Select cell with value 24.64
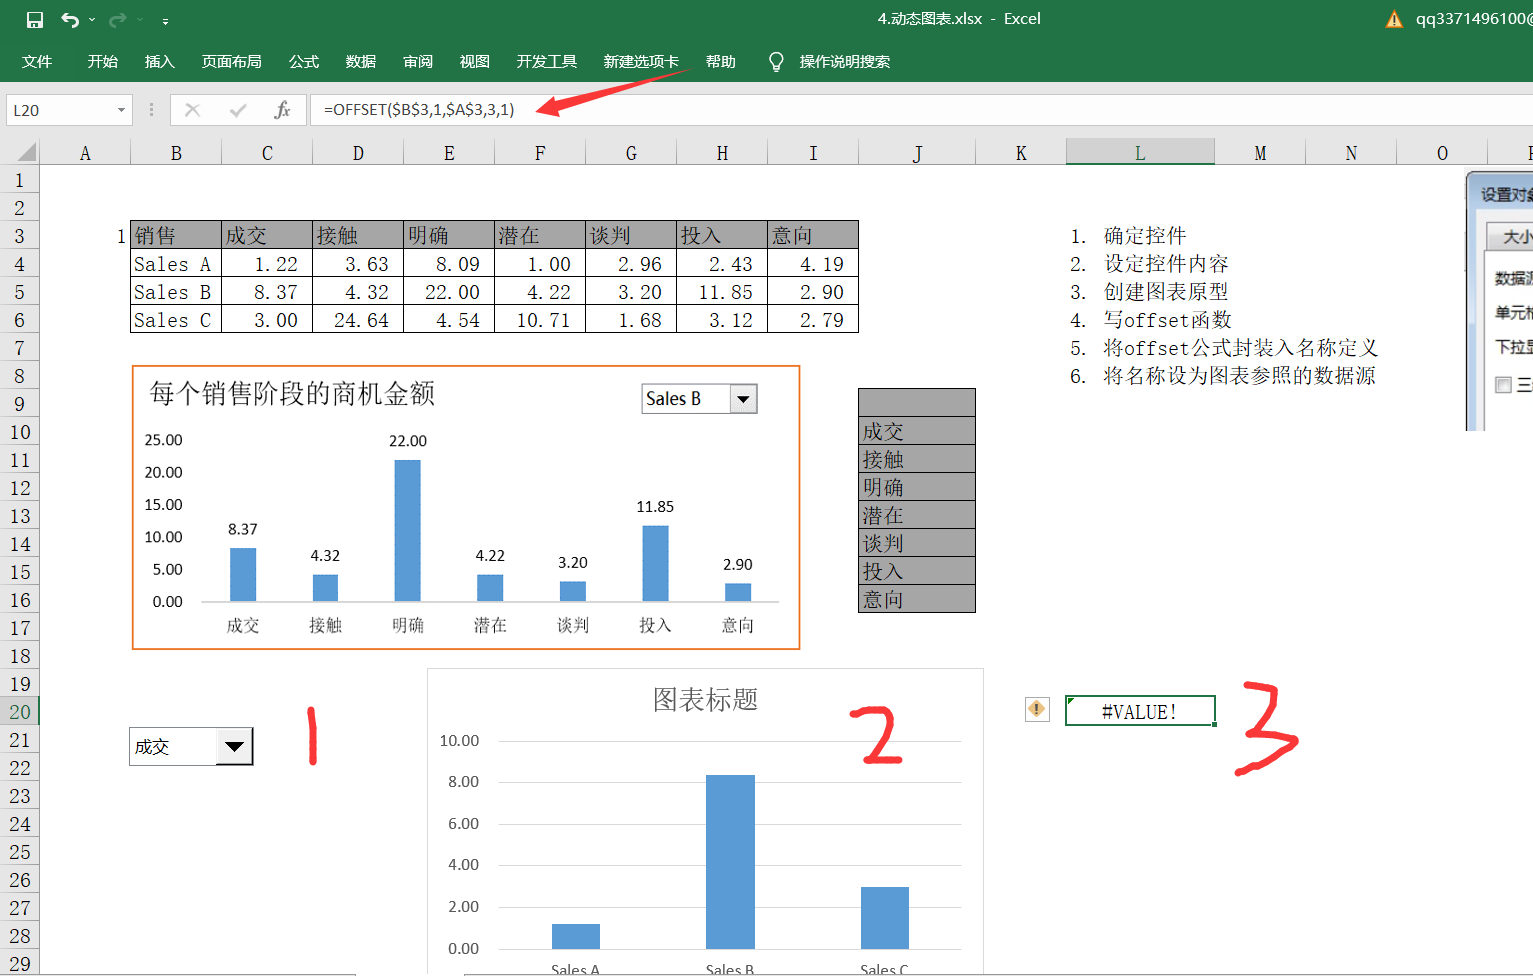 tap(358, 320)
